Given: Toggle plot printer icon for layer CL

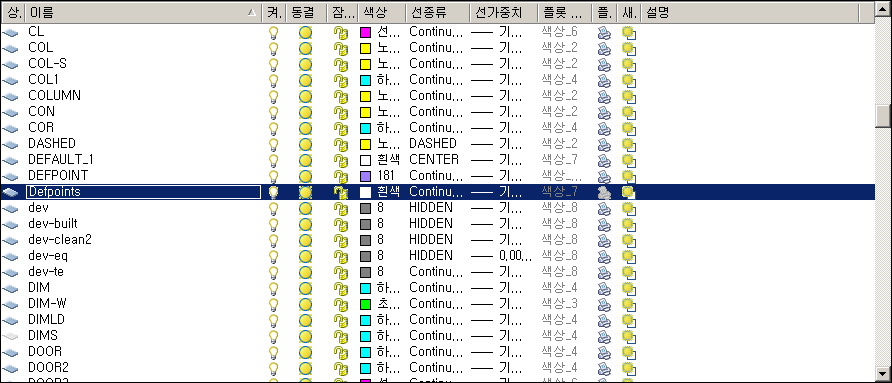Looking at the screenshot, I should [x=604, y=32].
